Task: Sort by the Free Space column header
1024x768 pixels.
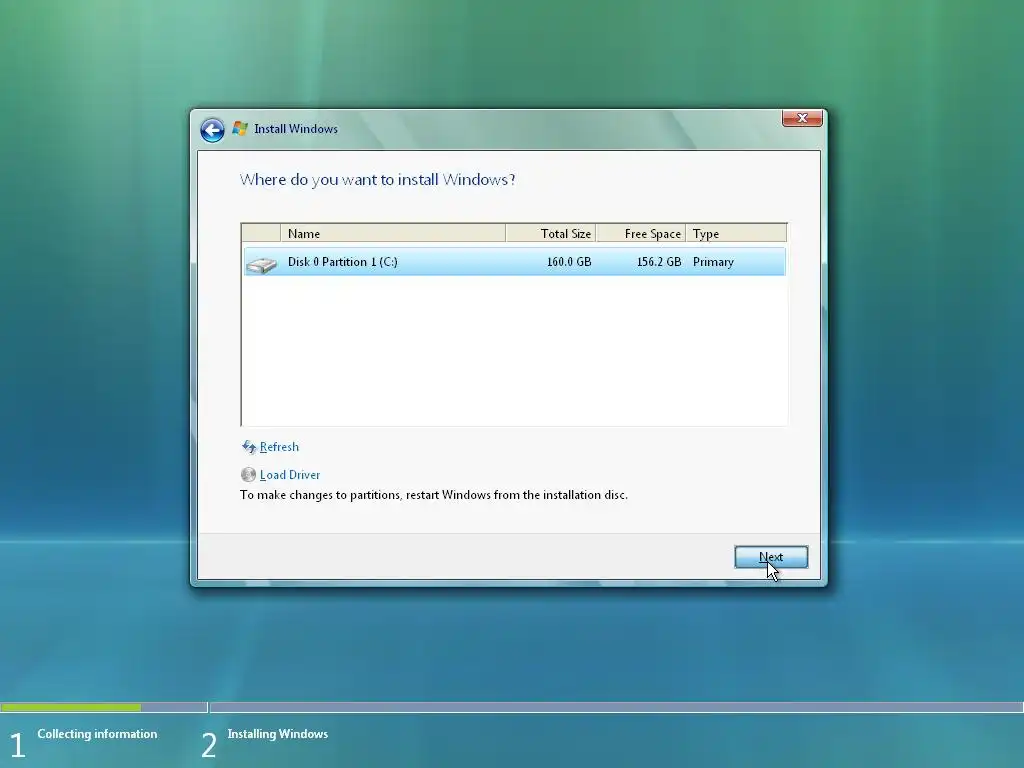Action: pyautogui.click(x=641, y=233)
